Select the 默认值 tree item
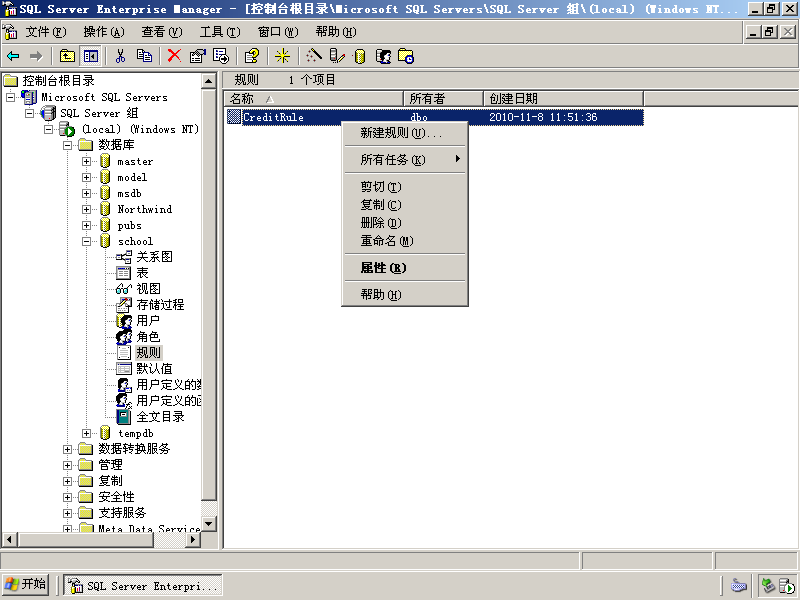The image size is (800, 600). [154, 369]
